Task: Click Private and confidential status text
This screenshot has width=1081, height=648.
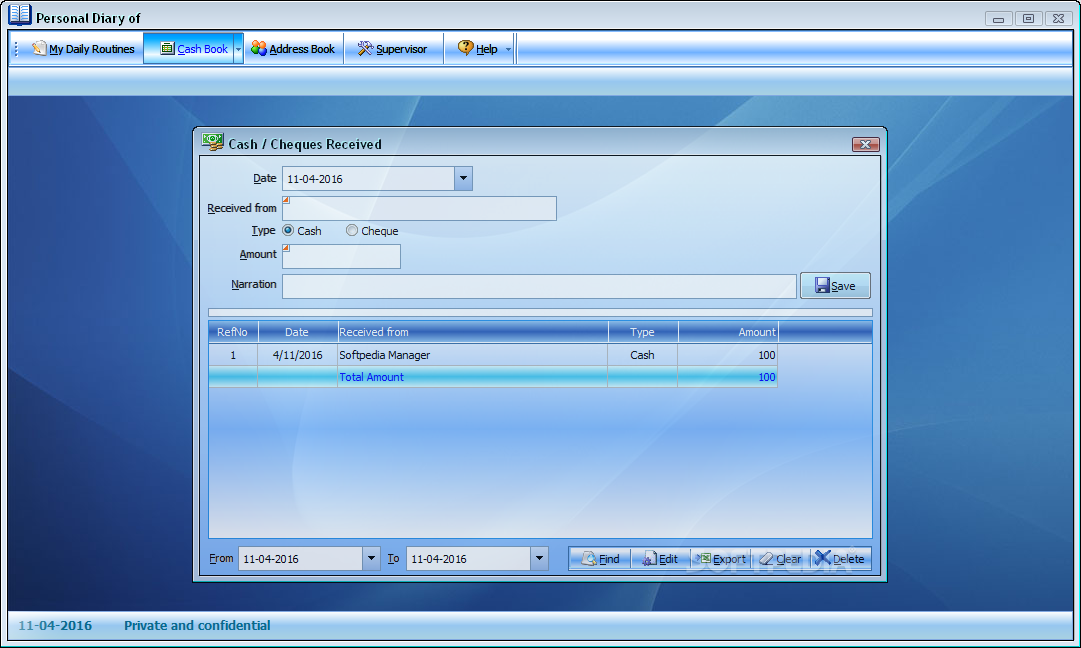Action: click(x=197, y=625)
